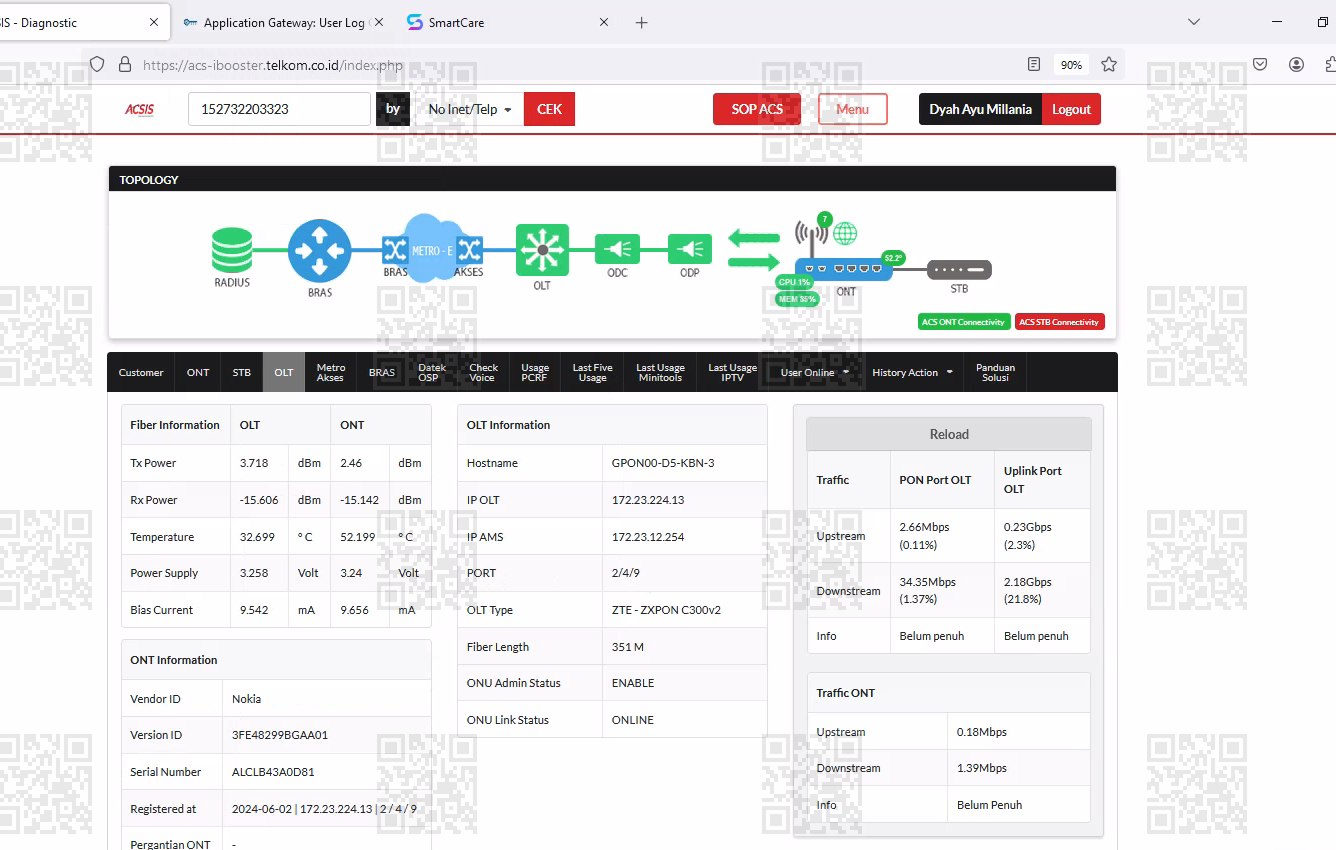The width and height of the screenshot is (1336, 850).
Task: Click the OLT Type ZTE - ZXPON C300v2
Action: point(666,610)
